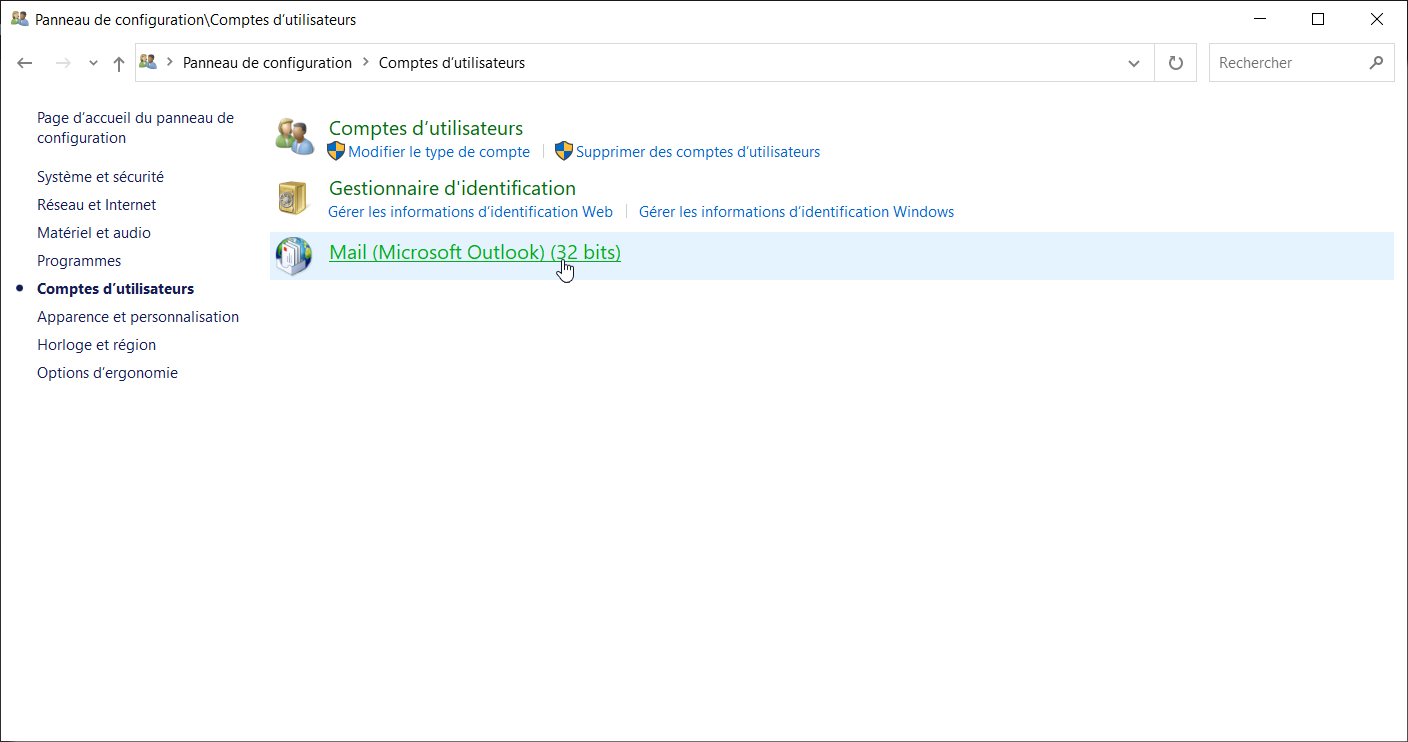
Task: Expand the address bar history dropdown
Action: point(1133,63)
